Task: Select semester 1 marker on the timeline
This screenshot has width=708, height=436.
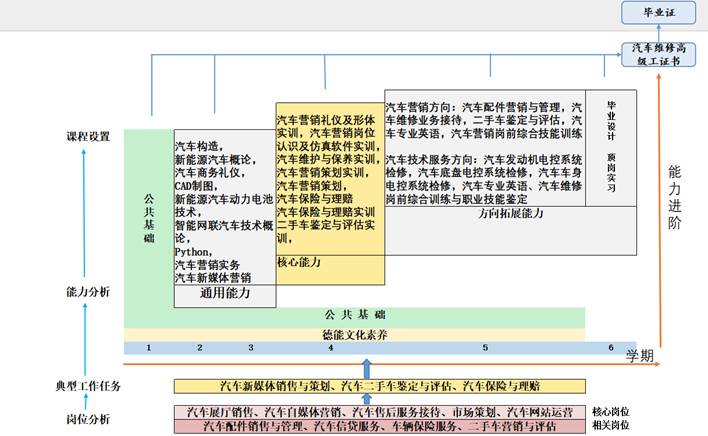Action: 148,347
